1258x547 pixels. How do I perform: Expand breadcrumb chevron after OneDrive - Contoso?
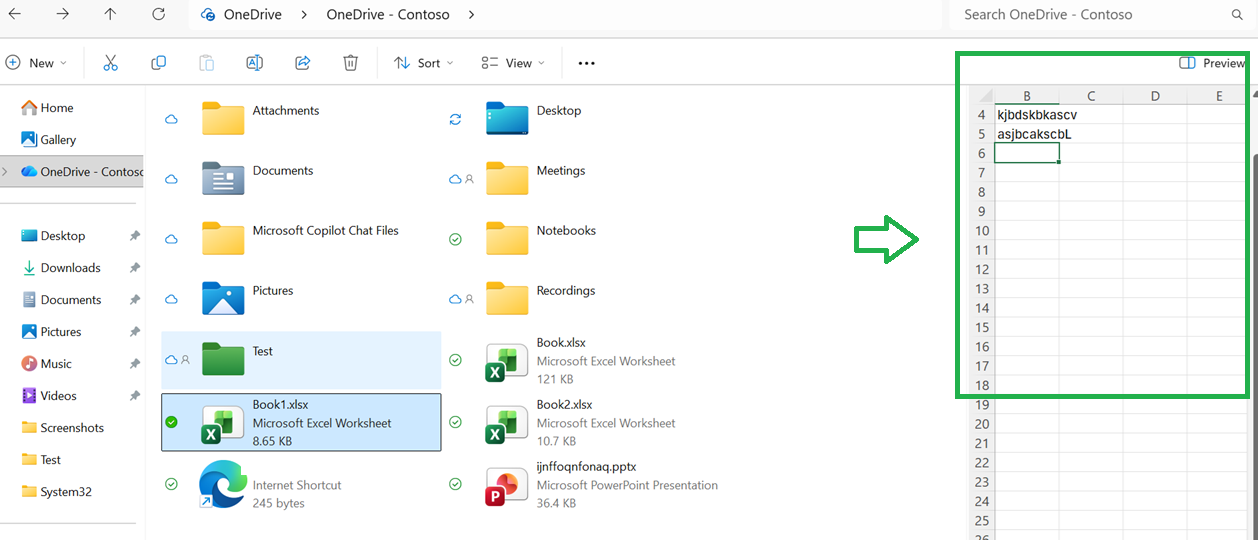(x=471, y=15)
